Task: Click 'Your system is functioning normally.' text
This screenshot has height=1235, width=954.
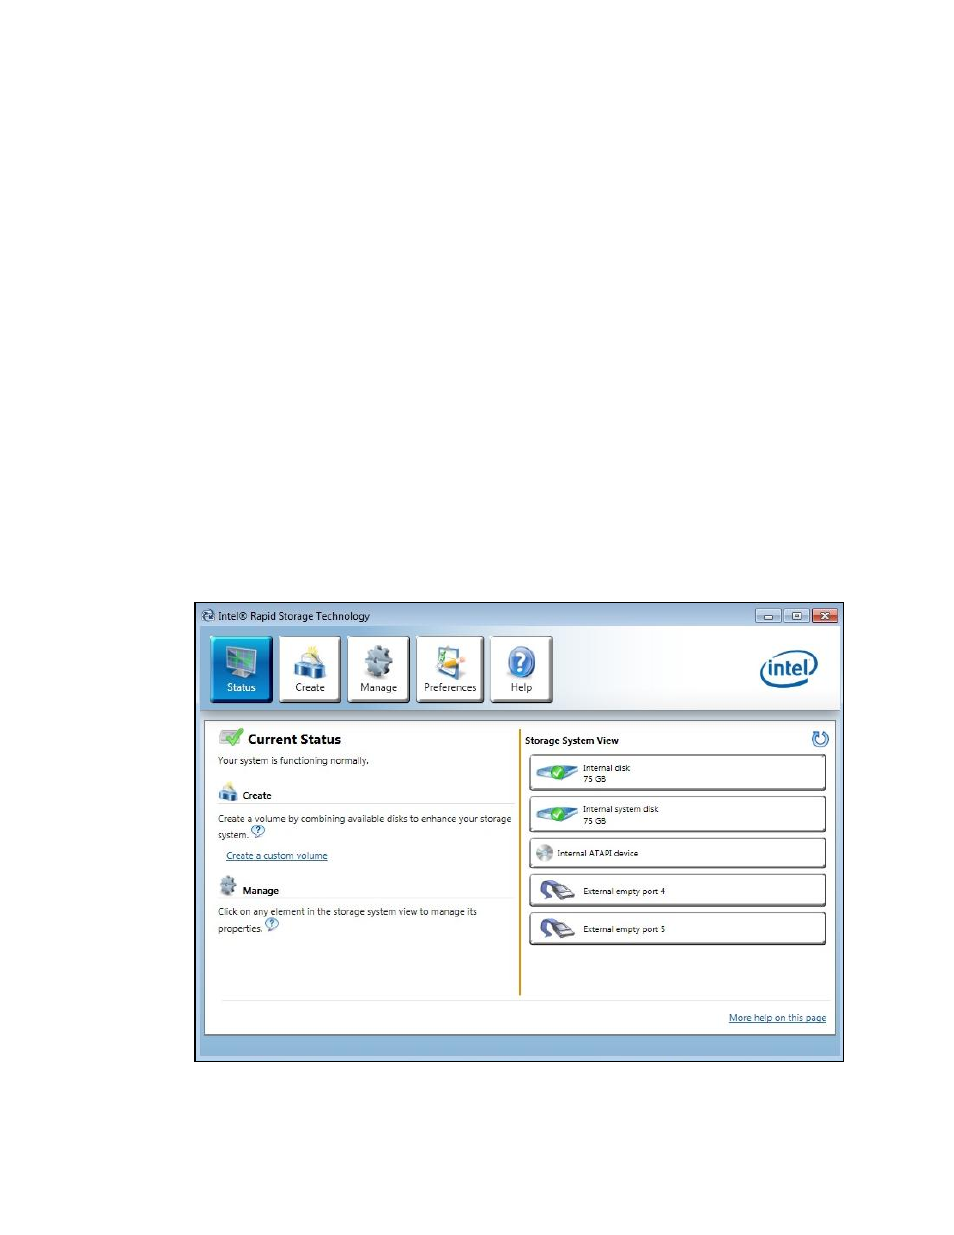Action: point(293,761)
